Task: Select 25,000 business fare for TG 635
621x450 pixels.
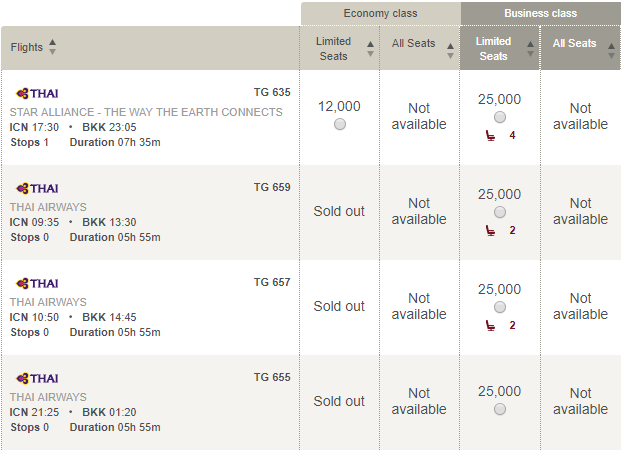Action: point(500,117)
